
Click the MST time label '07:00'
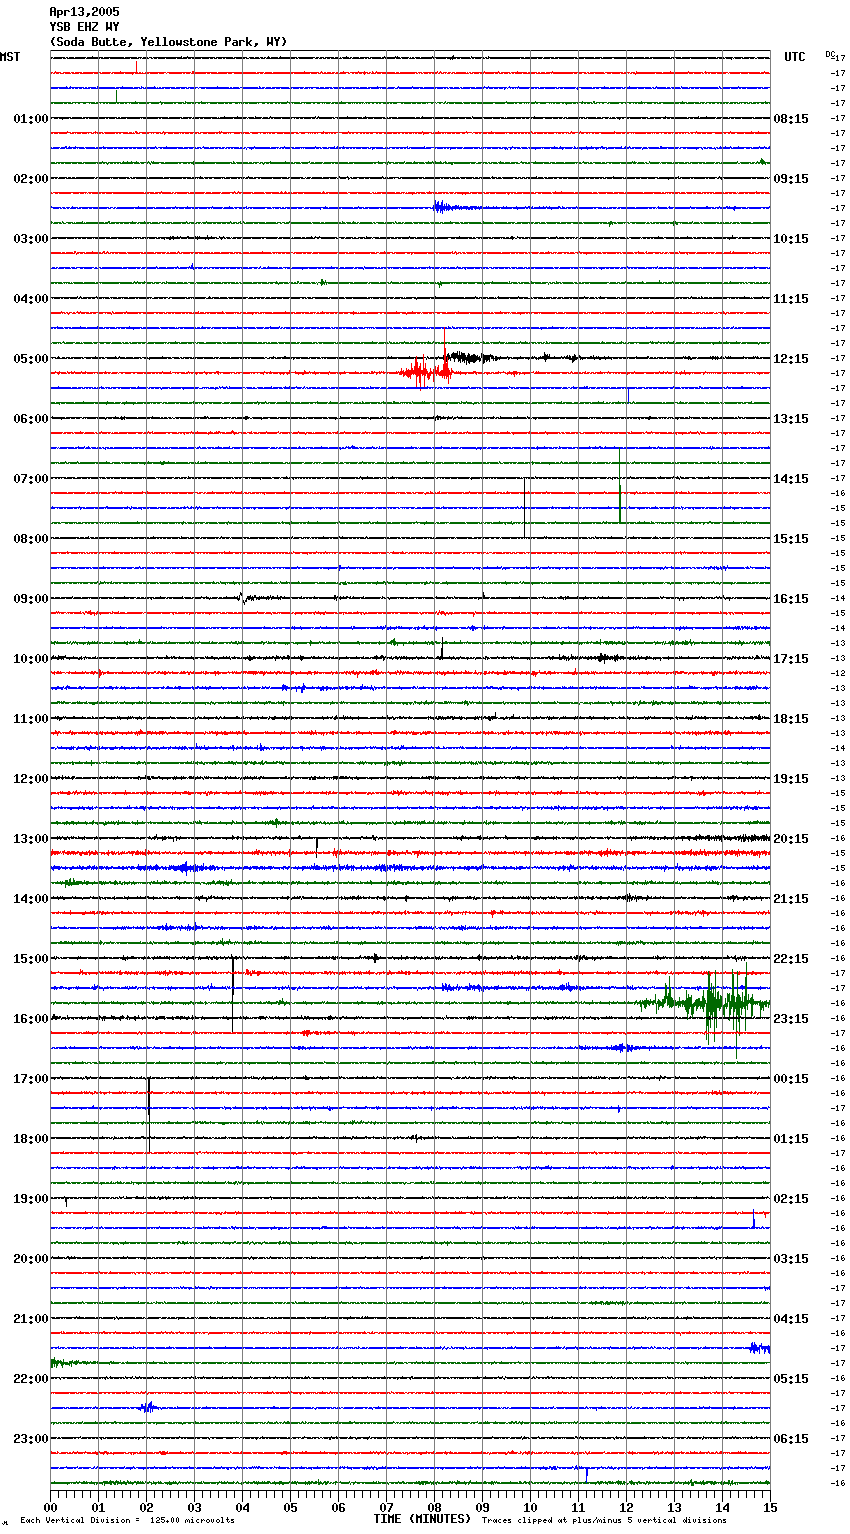[x=31, y=479]
